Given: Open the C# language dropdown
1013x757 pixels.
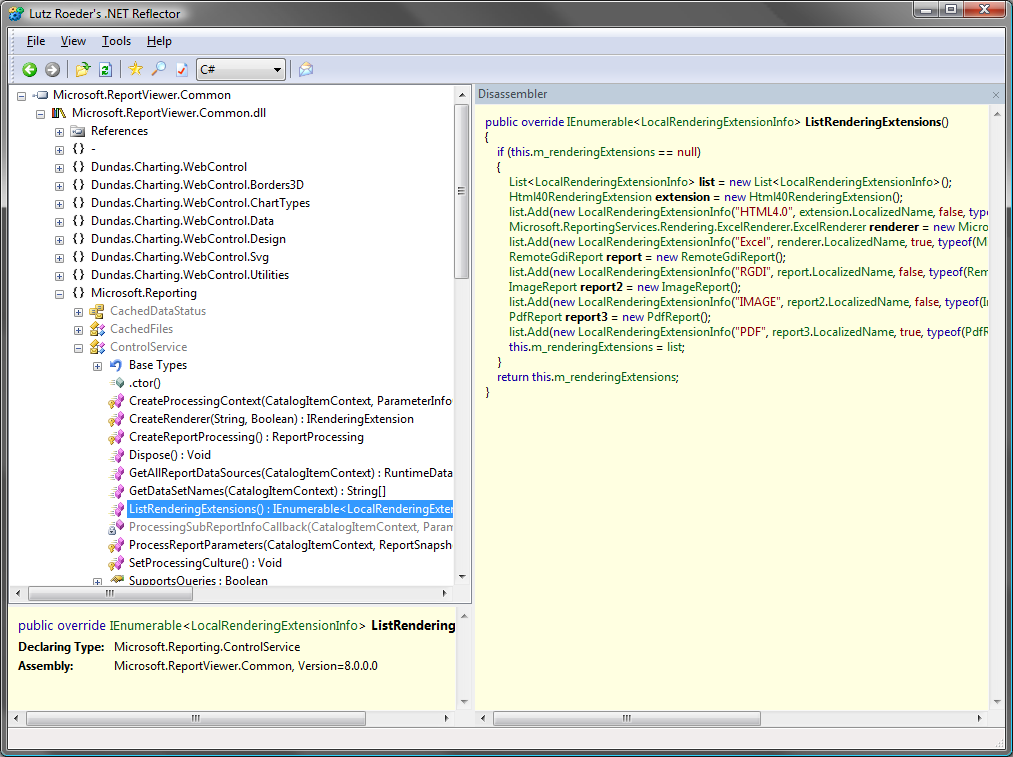Looking at the screenshot, I should tap(240, 69).
